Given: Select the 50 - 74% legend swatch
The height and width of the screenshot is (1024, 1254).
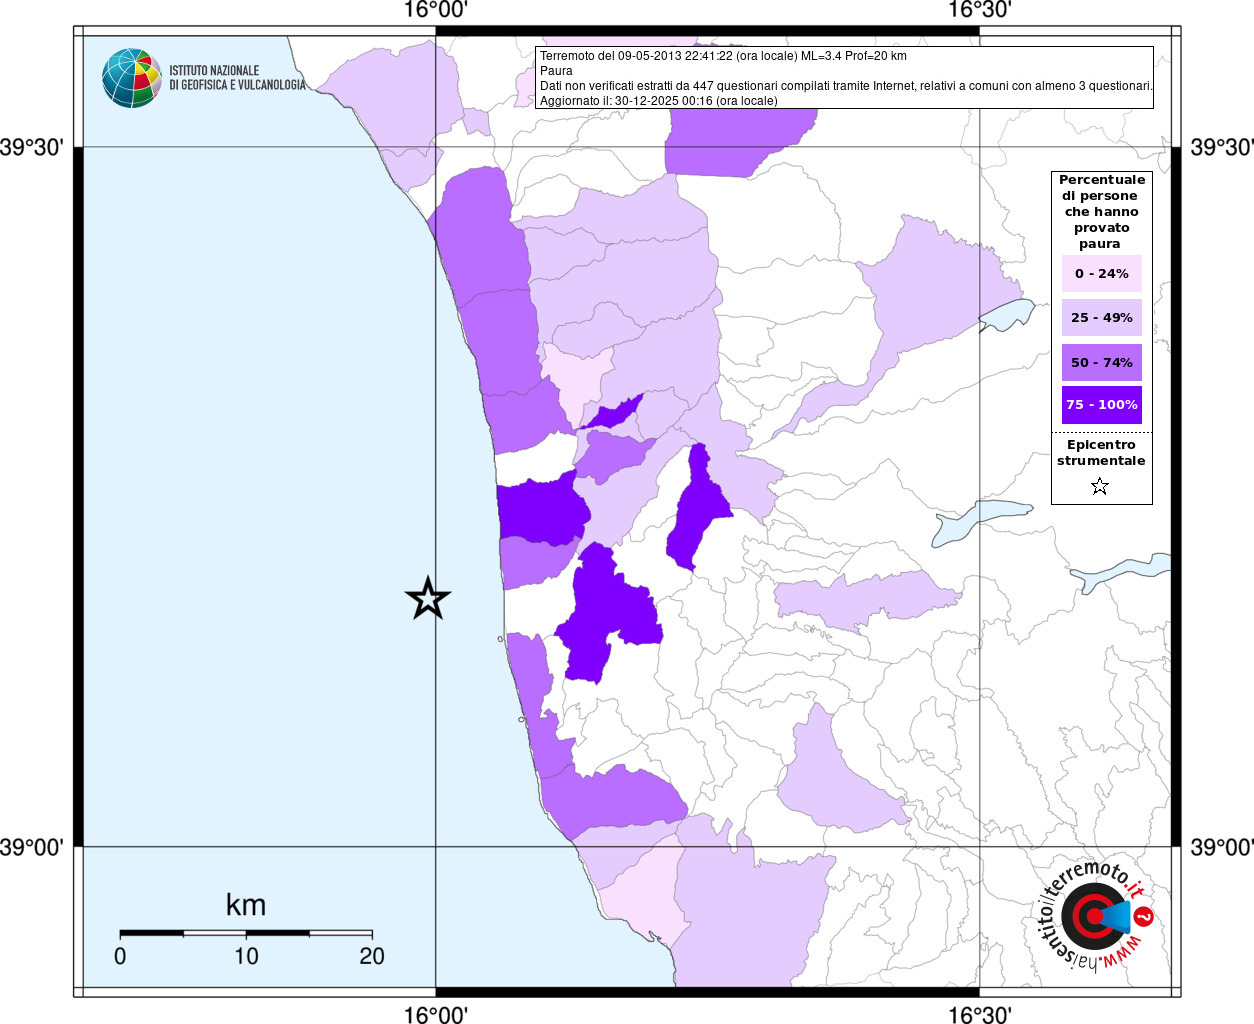Looking at the screenshot, I should pyautogui.click(x=1101, y=362).
